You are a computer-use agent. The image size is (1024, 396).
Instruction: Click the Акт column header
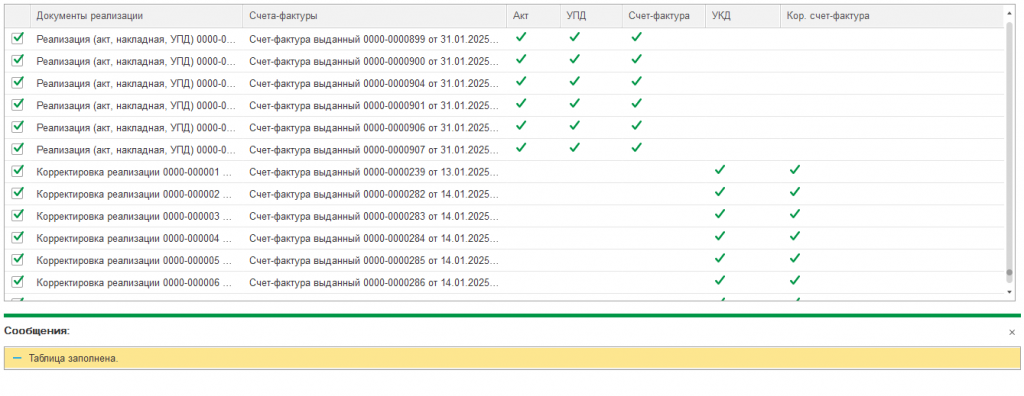point(533,16)
